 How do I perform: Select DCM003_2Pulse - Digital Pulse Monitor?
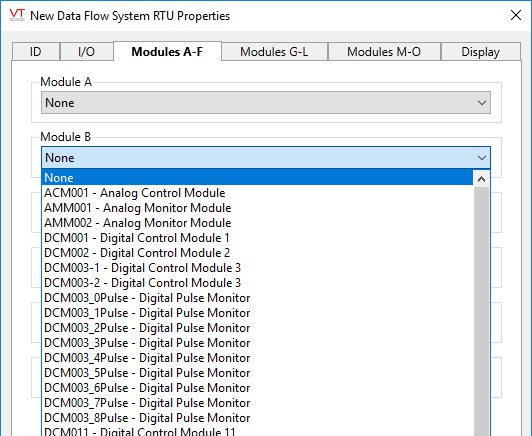257,328
